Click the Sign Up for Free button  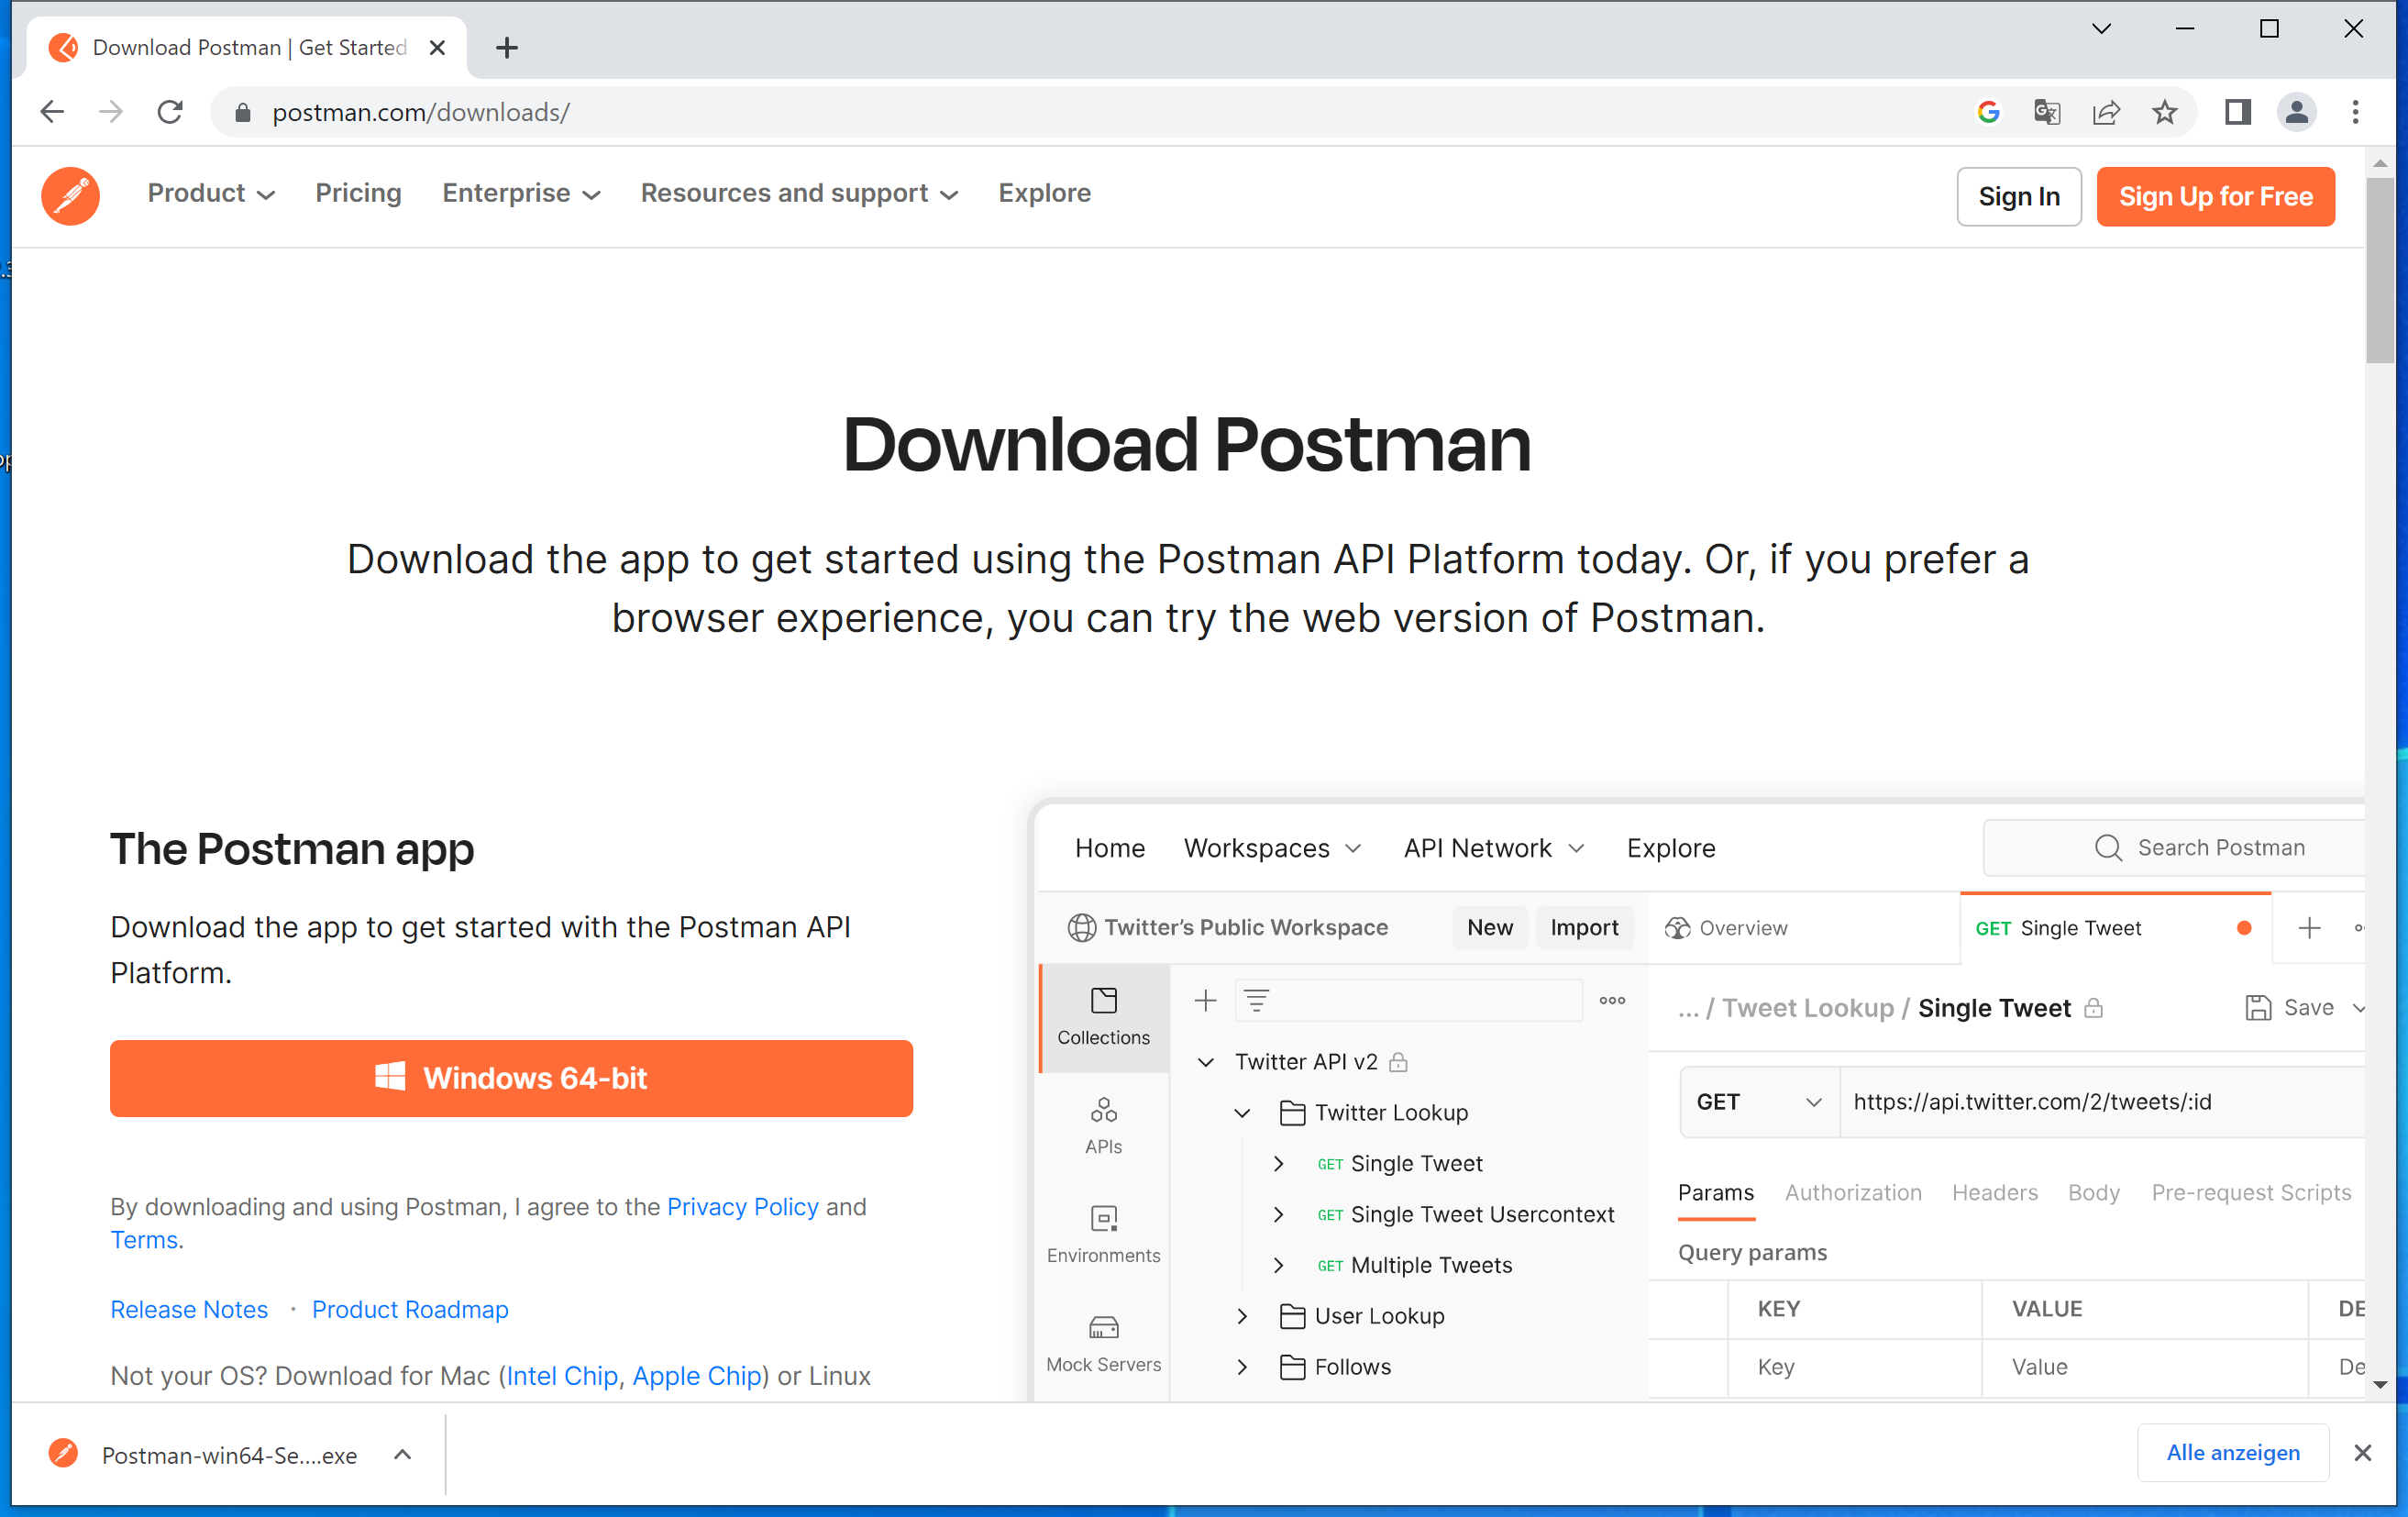[2216, 196]
